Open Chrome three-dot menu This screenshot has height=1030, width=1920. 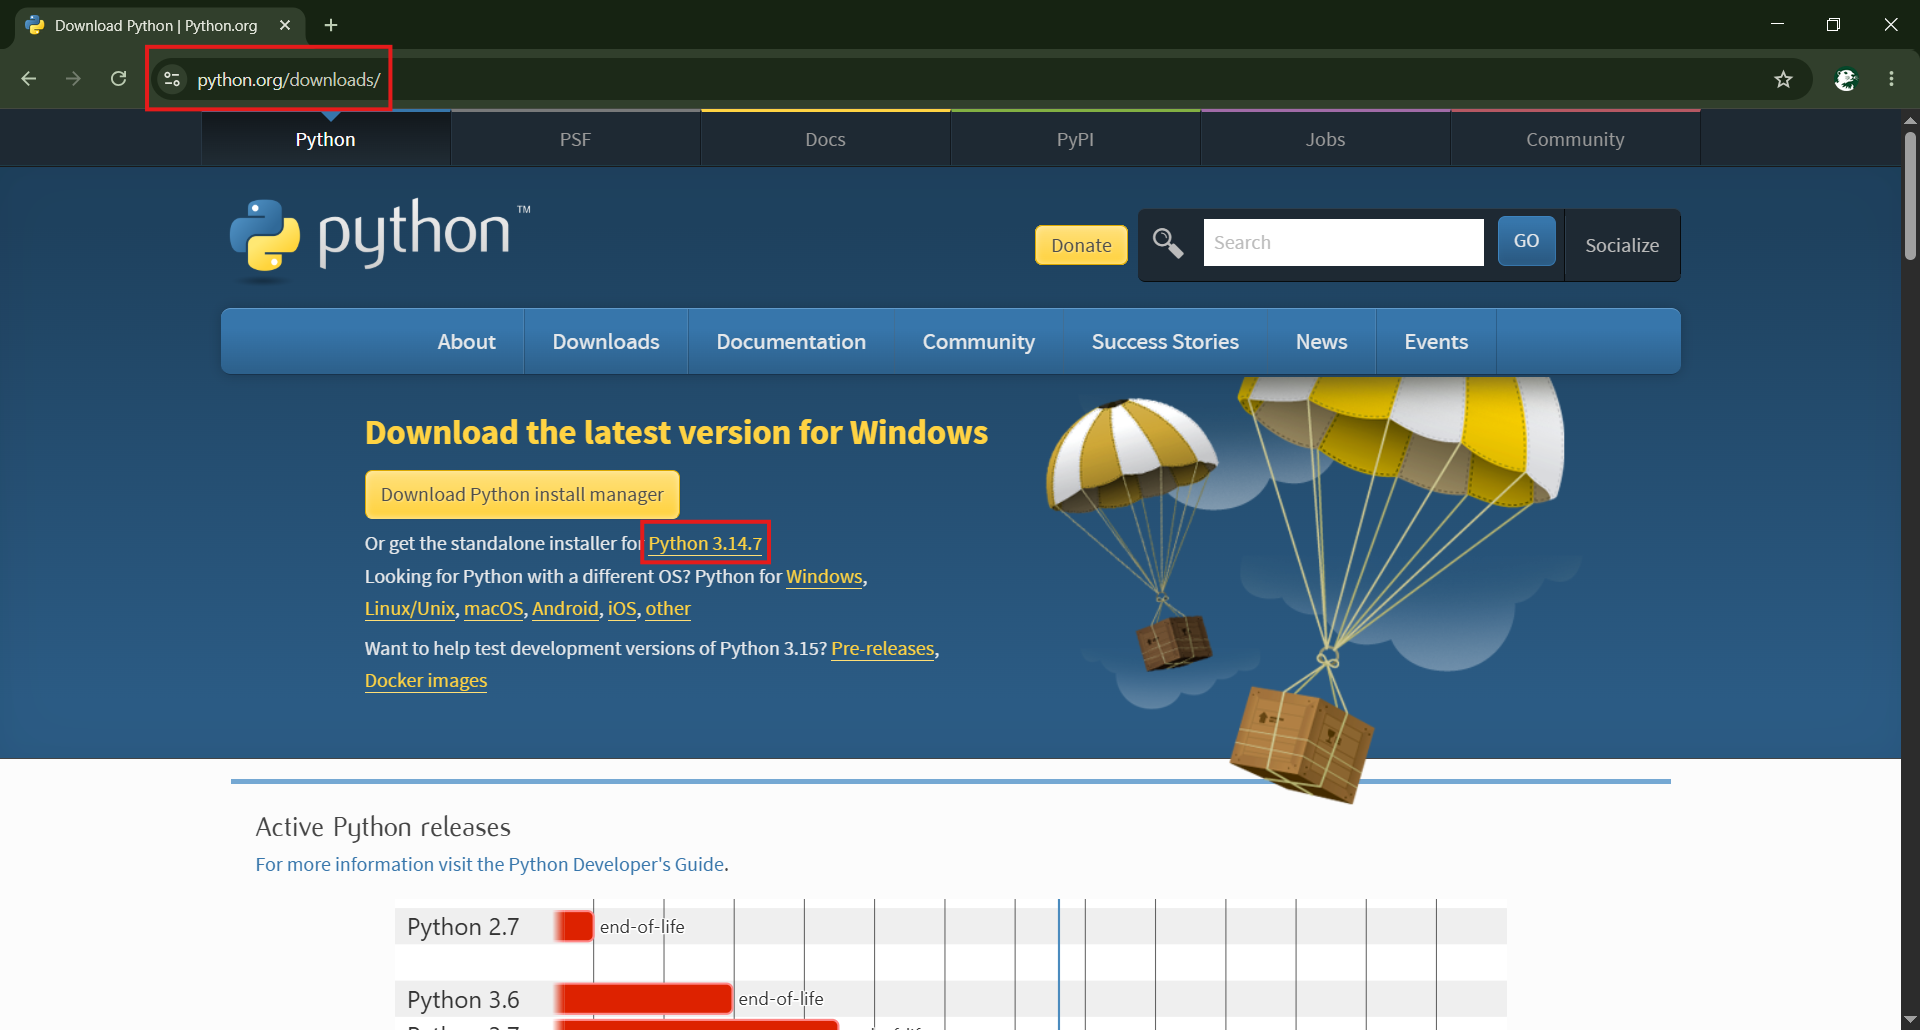1891,79
